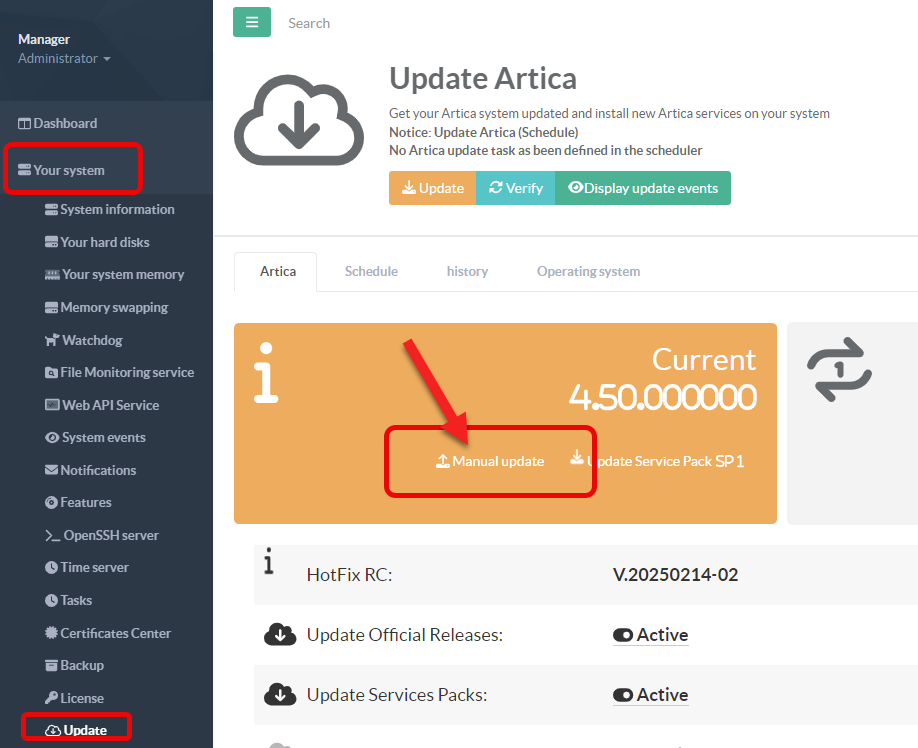Image resolution: width=918 pixels, height=748 pixels.
Task: Click the Time server clock icon
Action: (x=52, y=568)
